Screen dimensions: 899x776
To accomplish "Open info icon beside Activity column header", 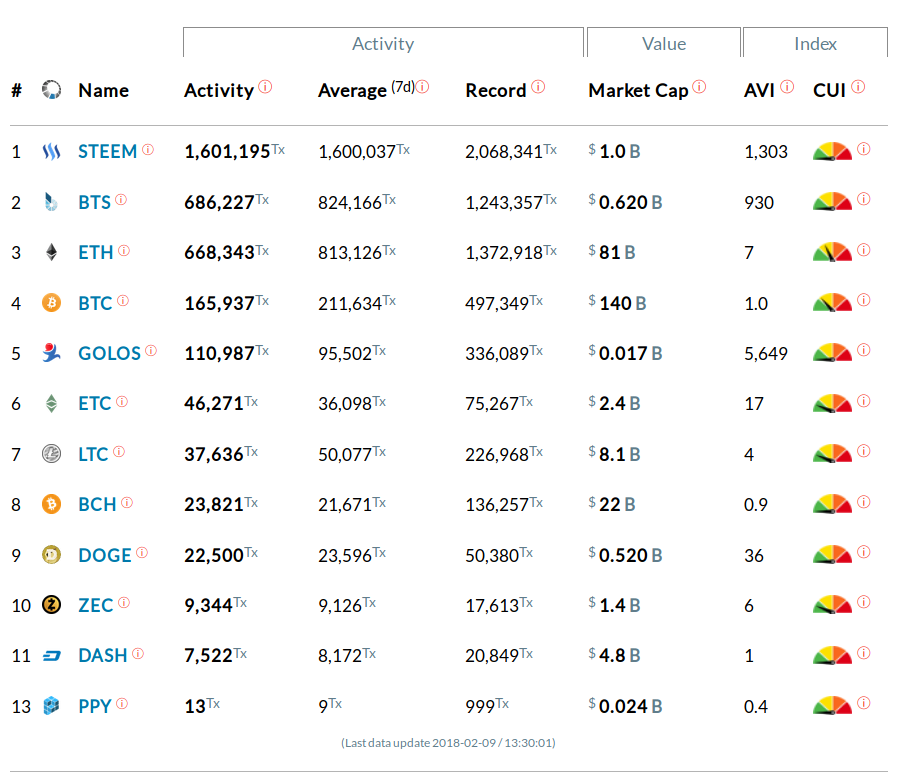I will click(265, 87).
